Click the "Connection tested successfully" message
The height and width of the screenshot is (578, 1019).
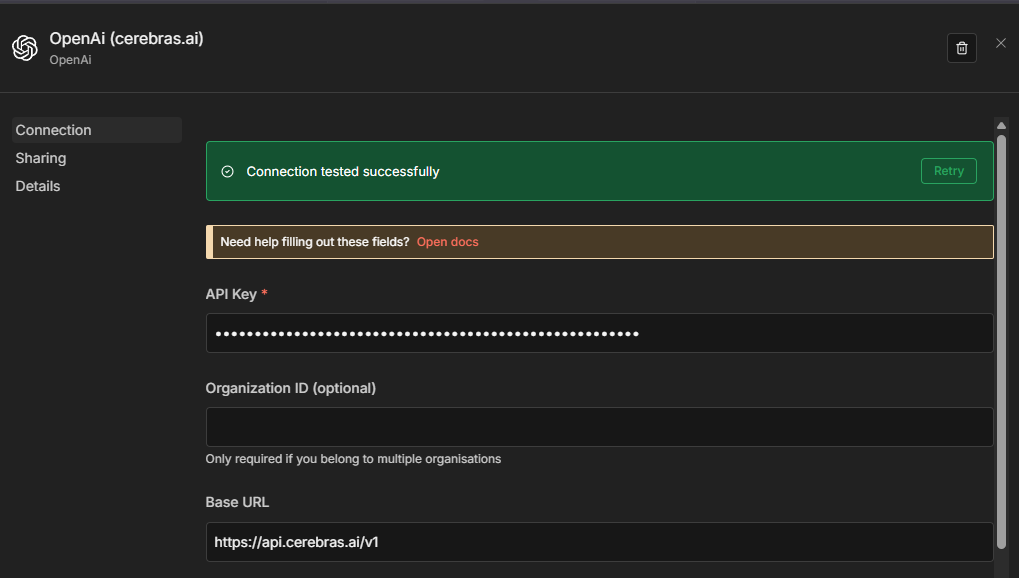[343, 171]
